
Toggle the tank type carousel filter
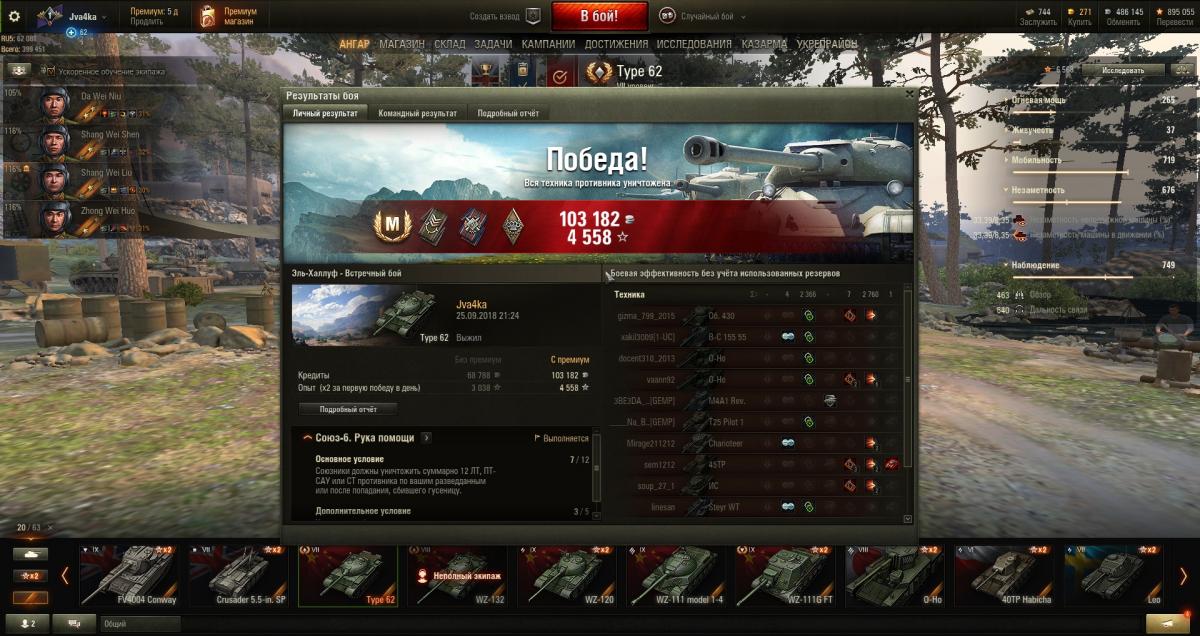[30, 554]
